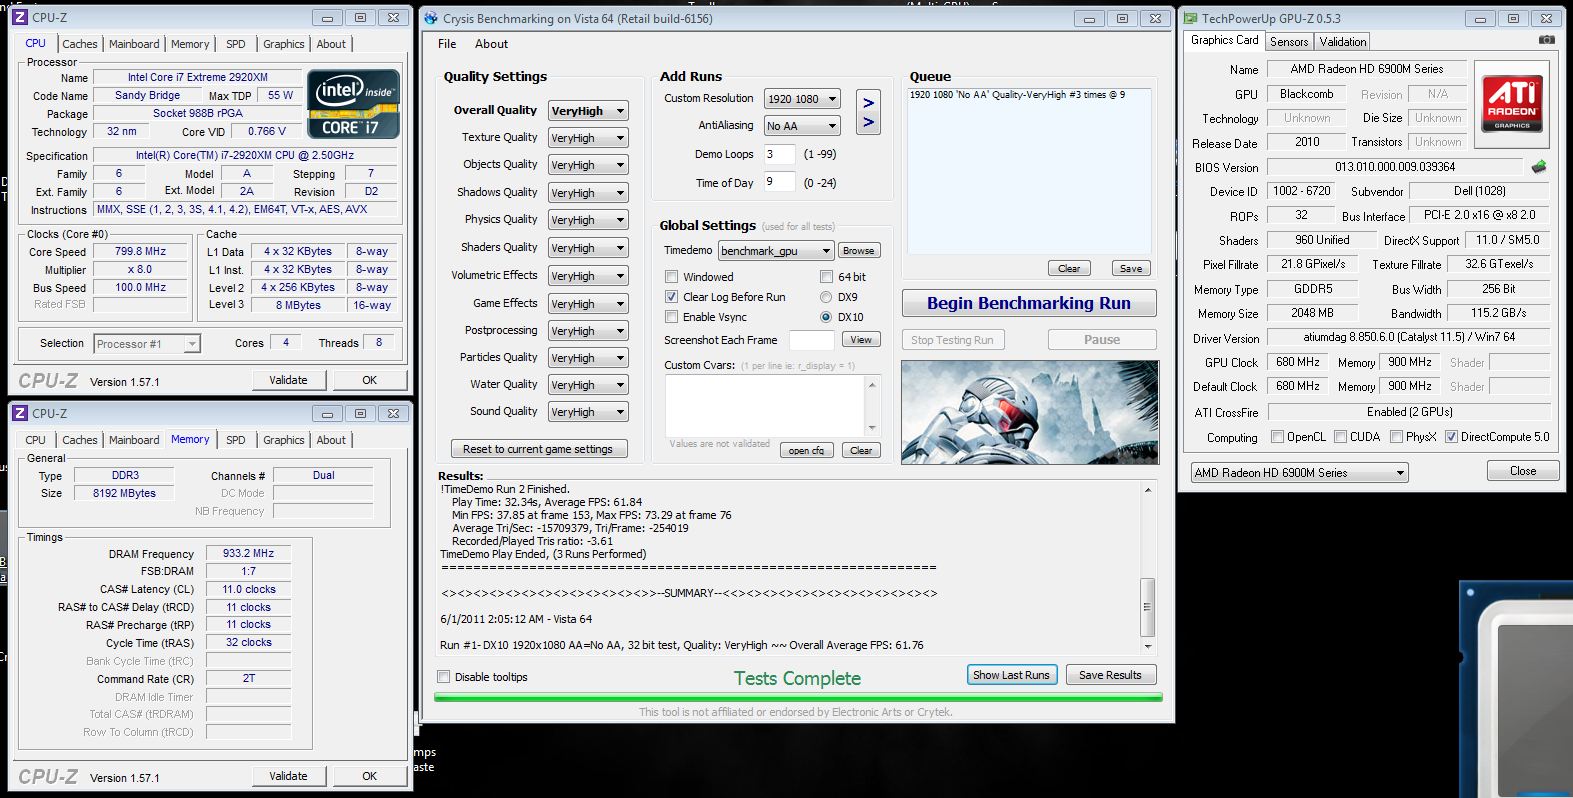Click the ATI Radeon logo in GPU-Z

pos(1512,104)
